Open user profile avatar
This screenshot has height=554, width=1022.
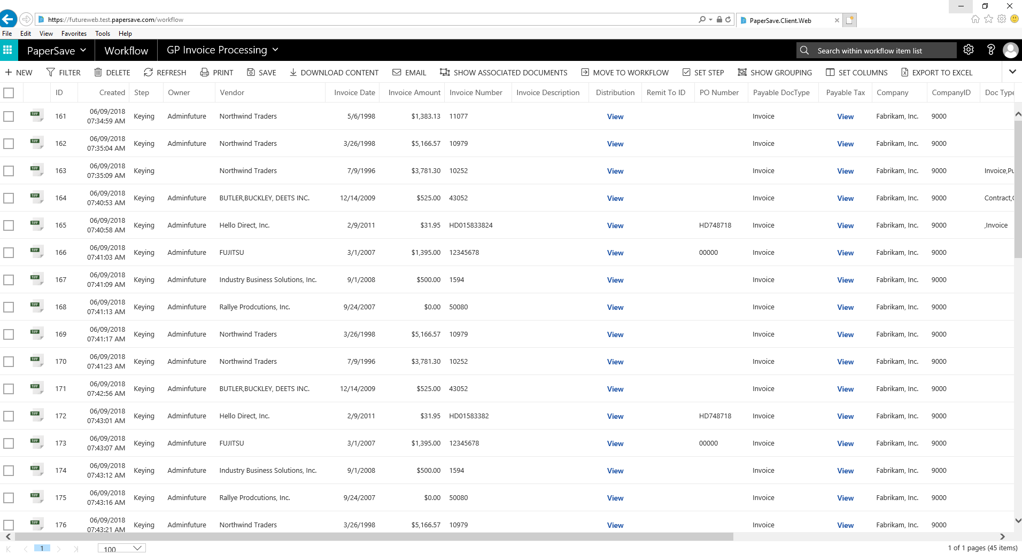pos(1011,50)
